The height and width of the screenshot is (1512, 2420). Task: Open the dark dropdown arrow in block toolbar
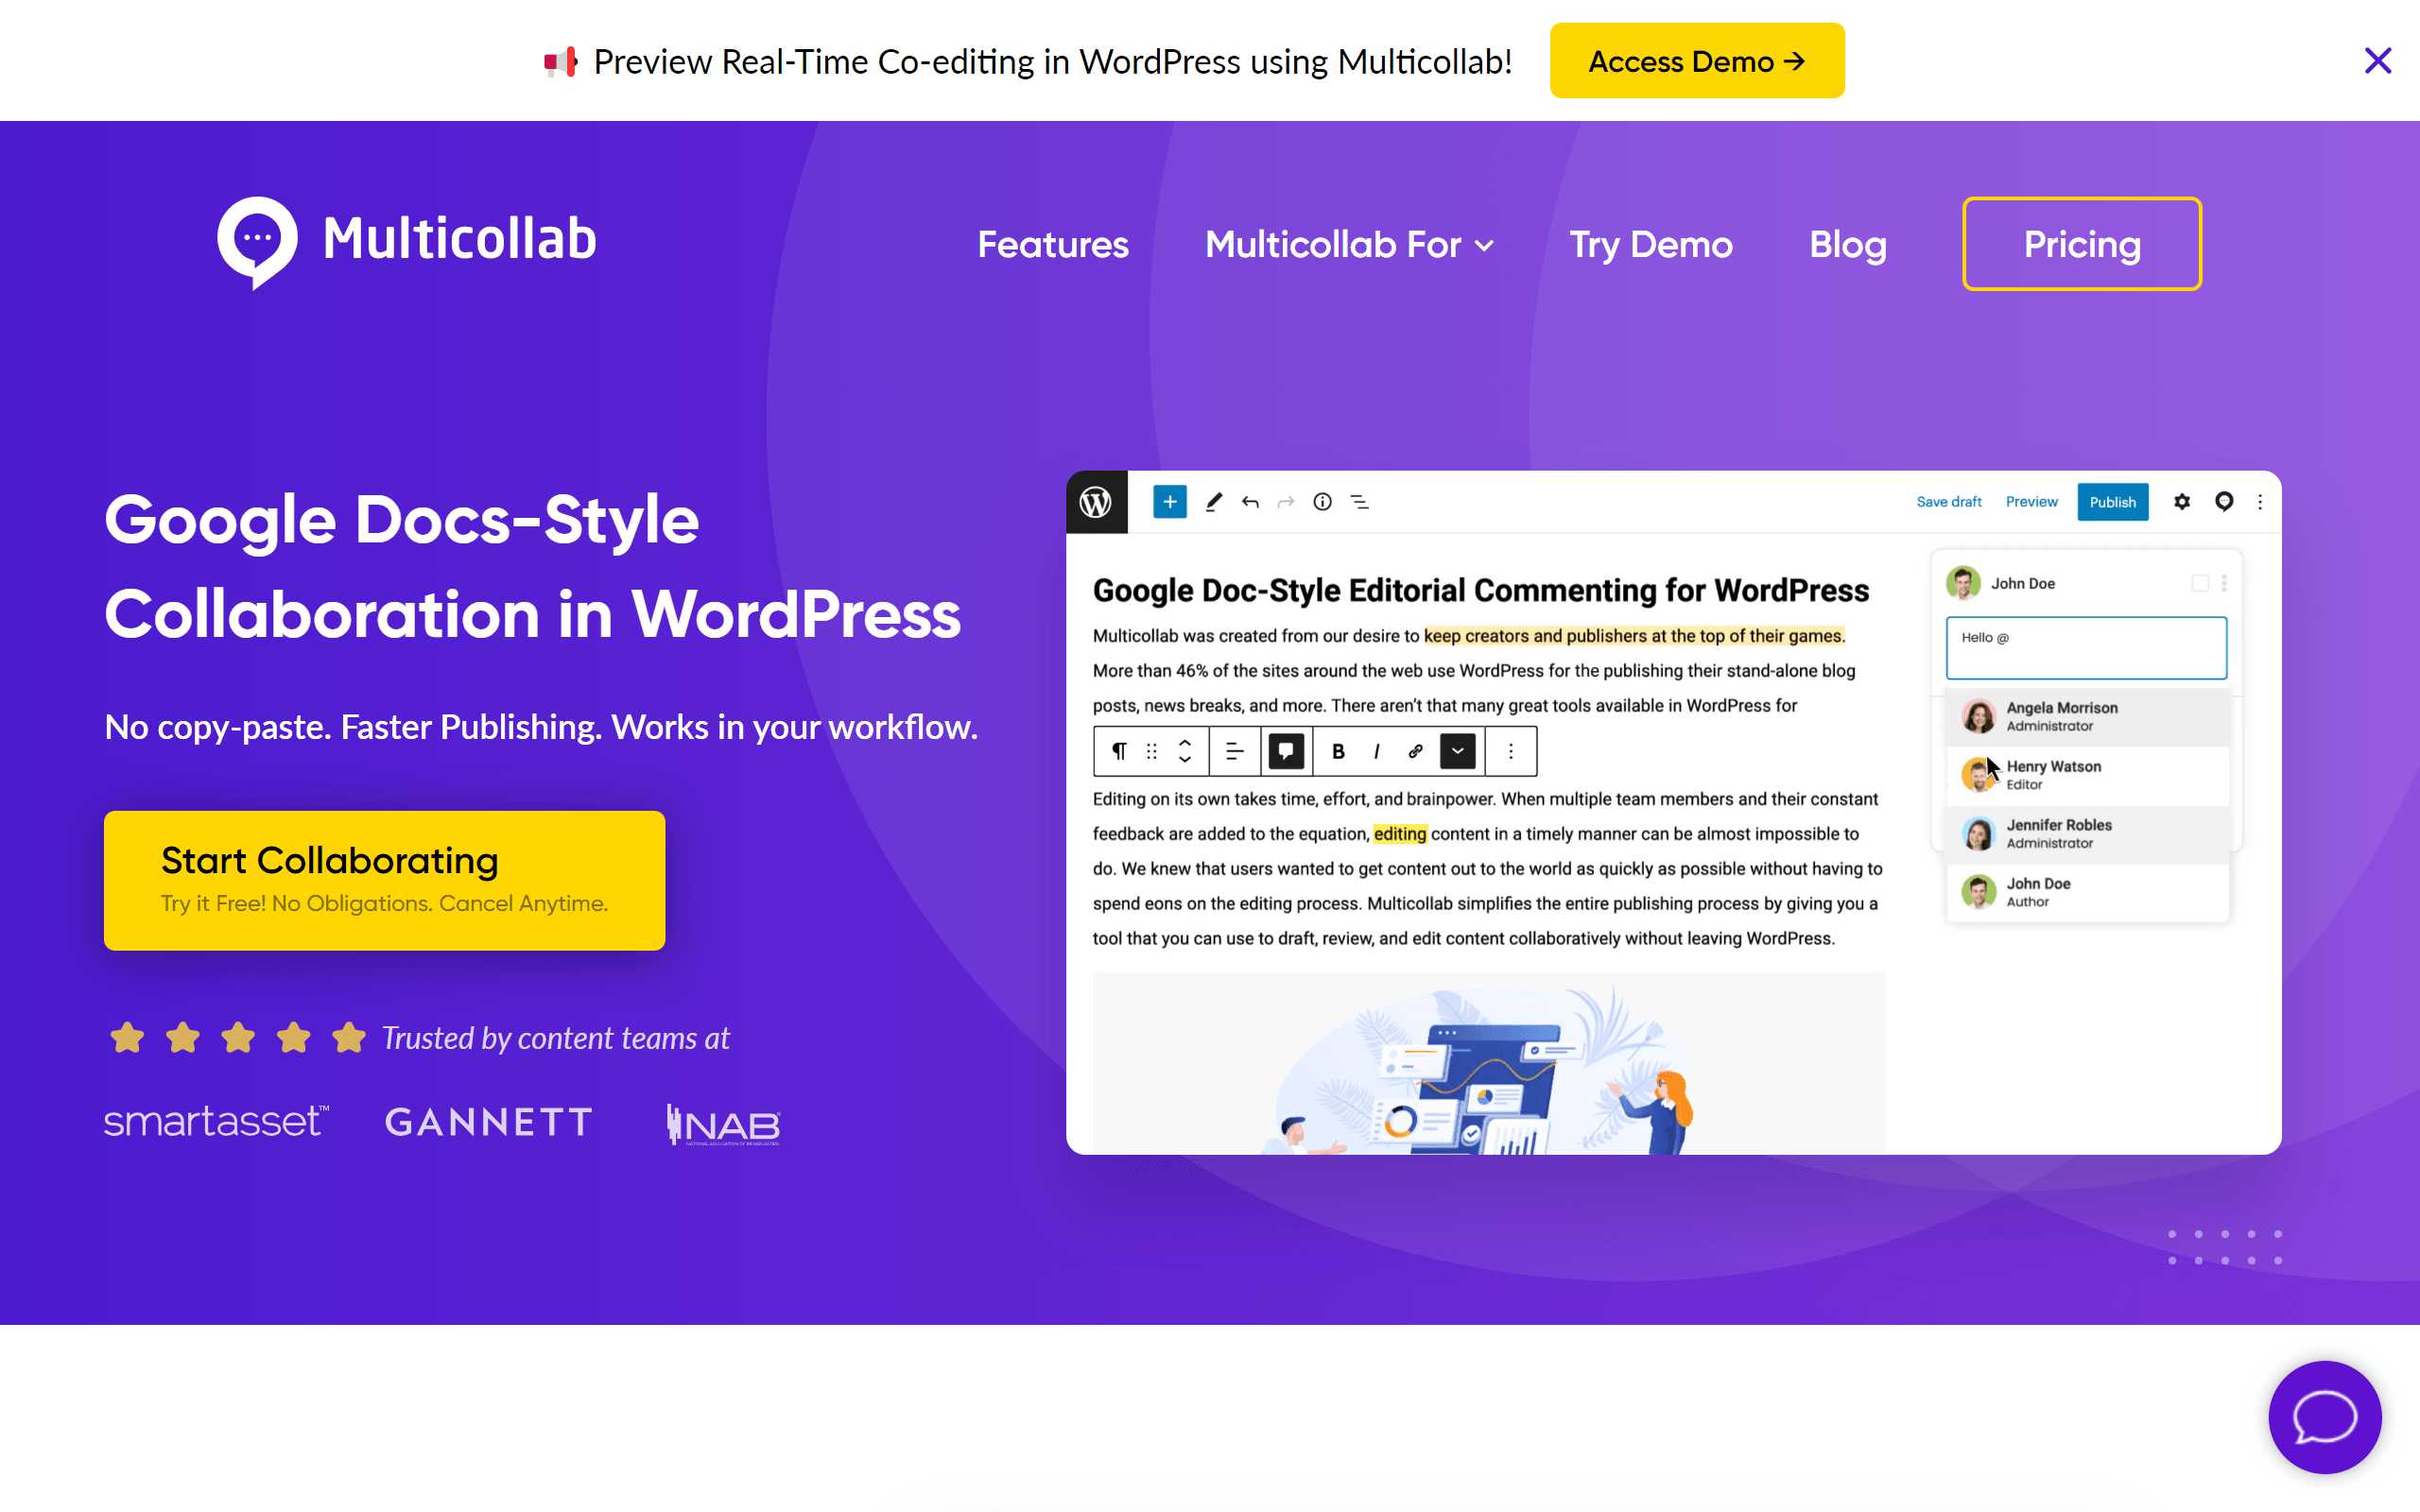point(1457,751)
